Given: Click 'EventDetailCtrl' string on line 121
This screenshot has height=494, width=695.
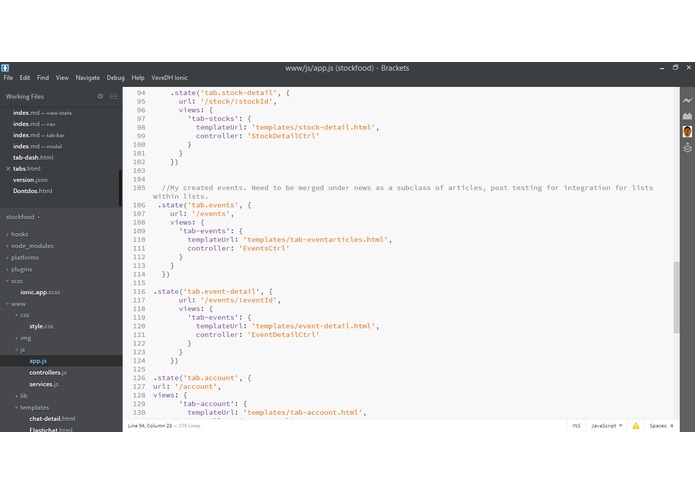Looking at the screenshot, I should (x=283, y=335).
